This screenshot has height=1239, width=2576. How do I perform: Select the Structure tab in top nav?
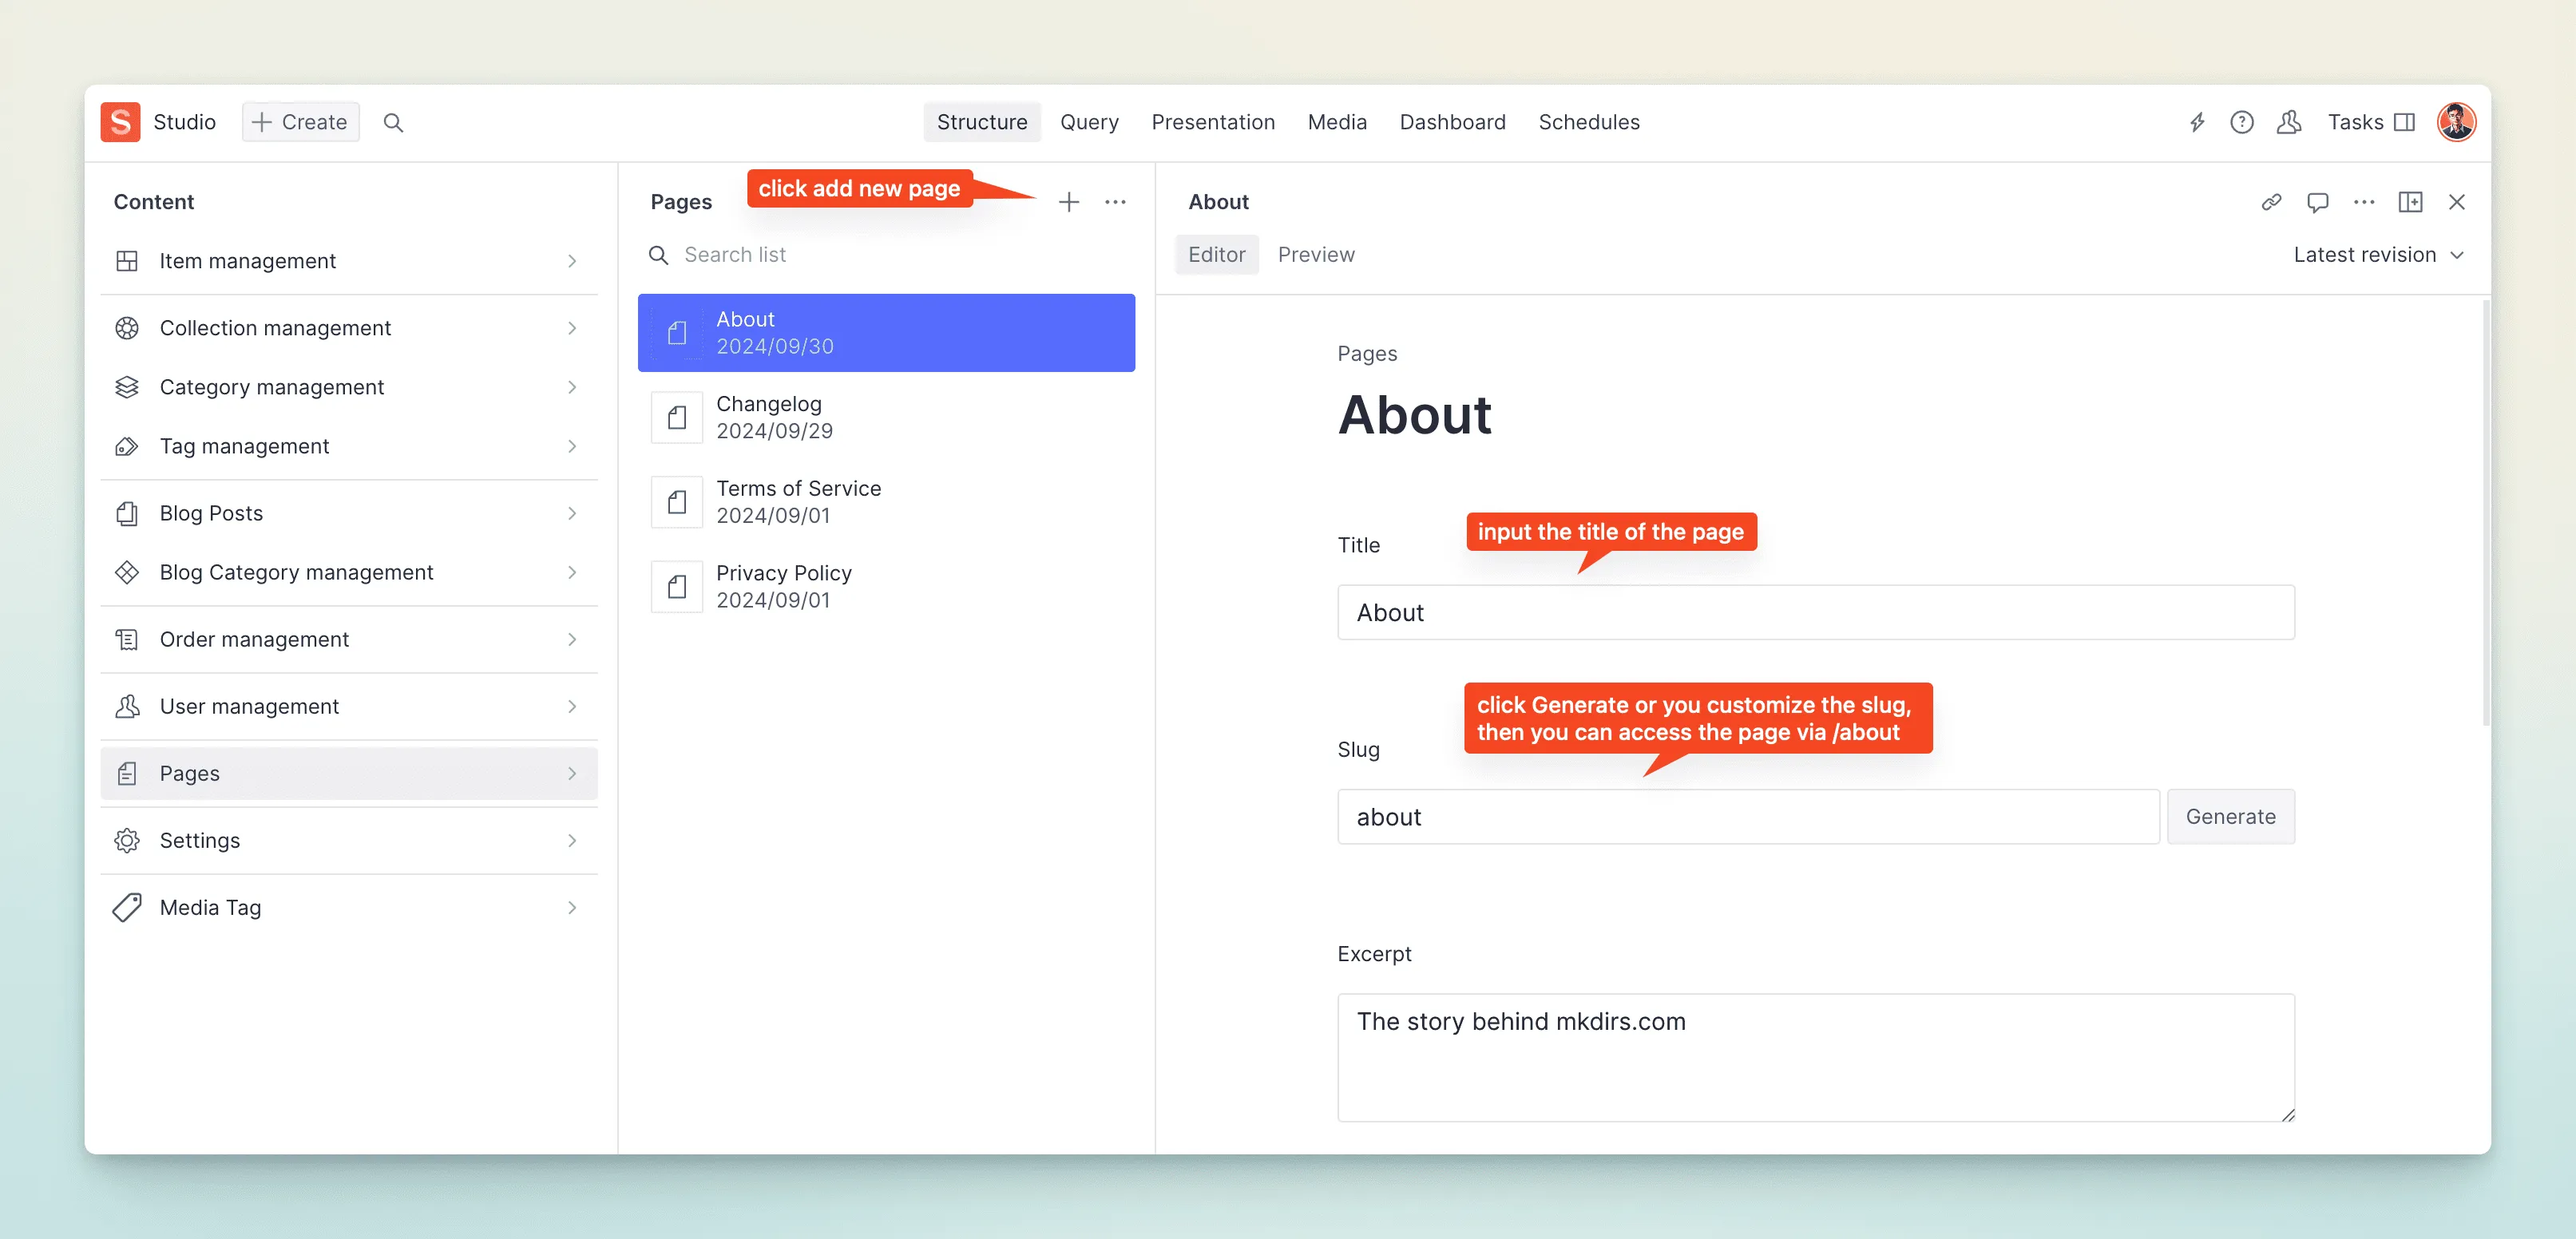pos(982,121)
